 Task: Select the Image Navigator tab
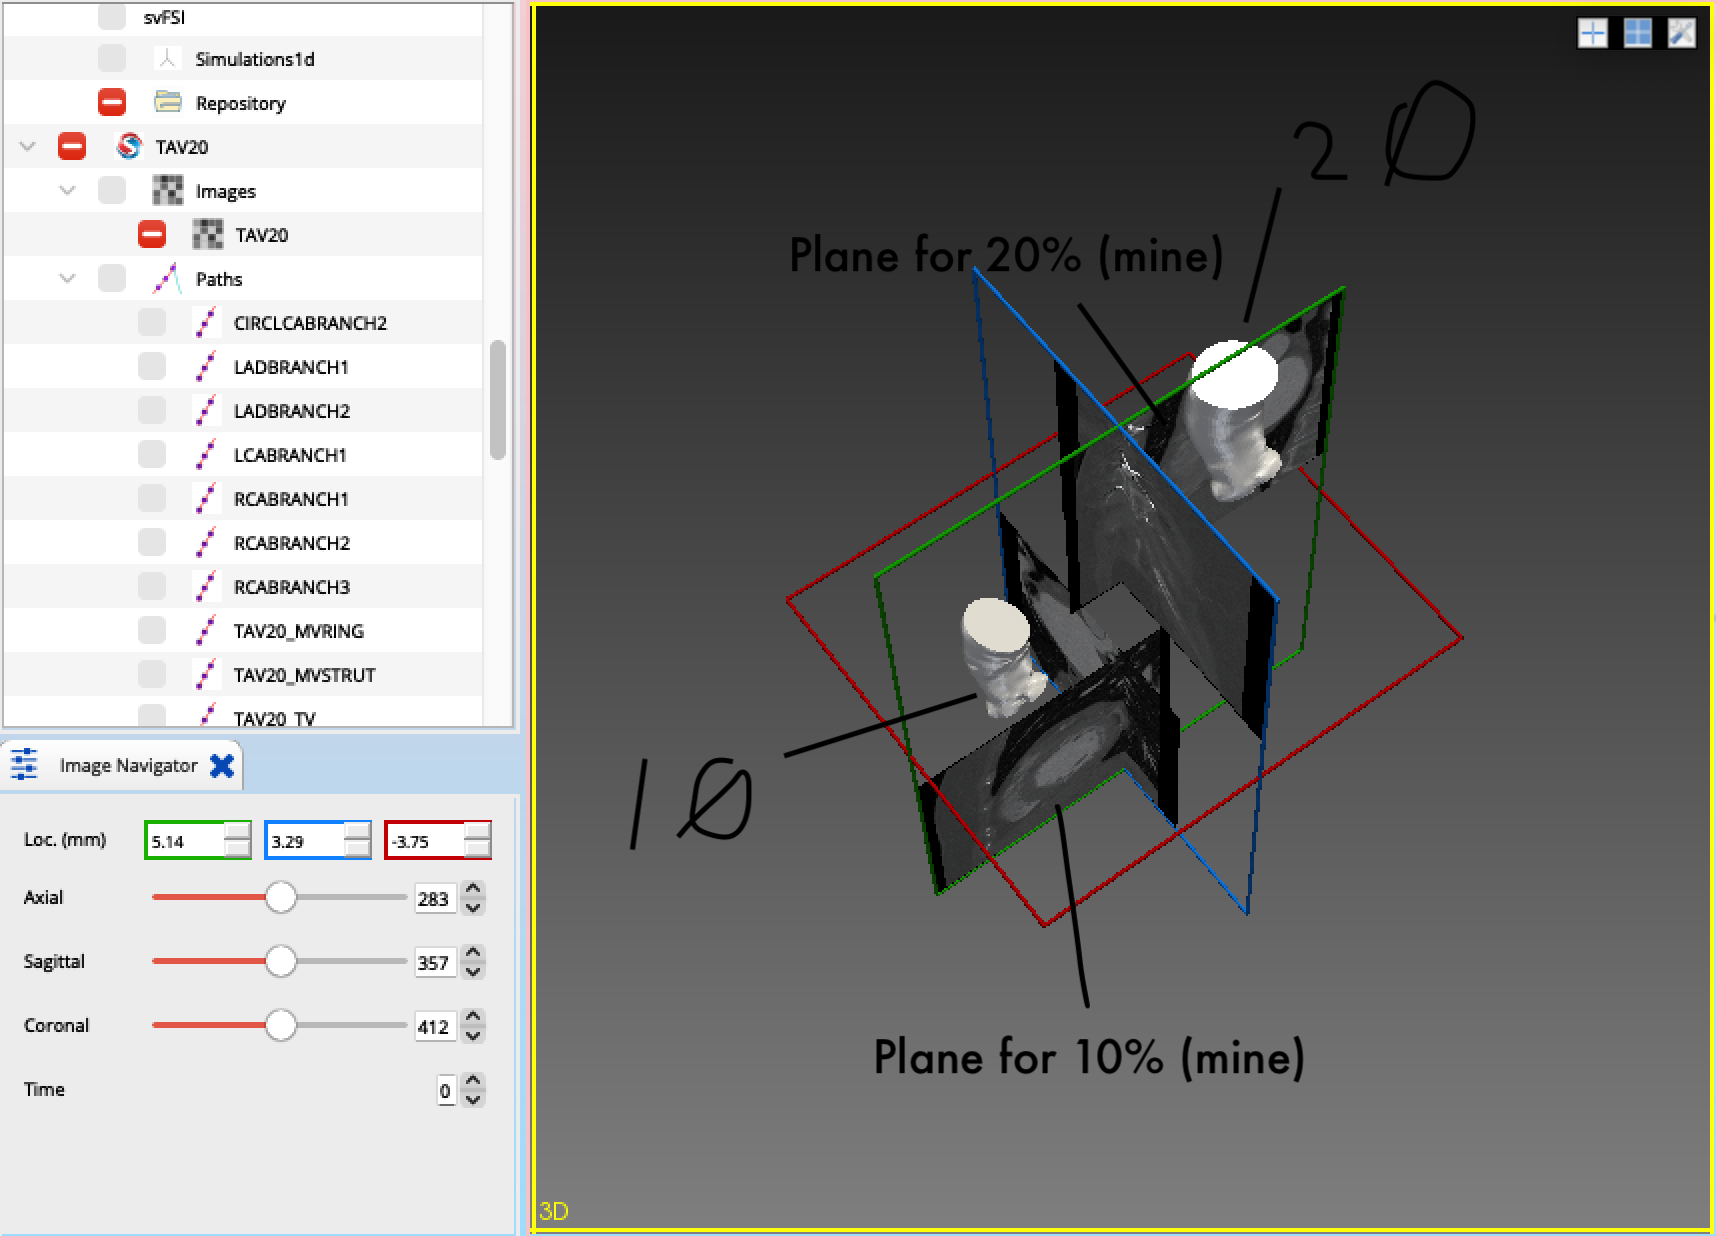(x=122, y=766)
